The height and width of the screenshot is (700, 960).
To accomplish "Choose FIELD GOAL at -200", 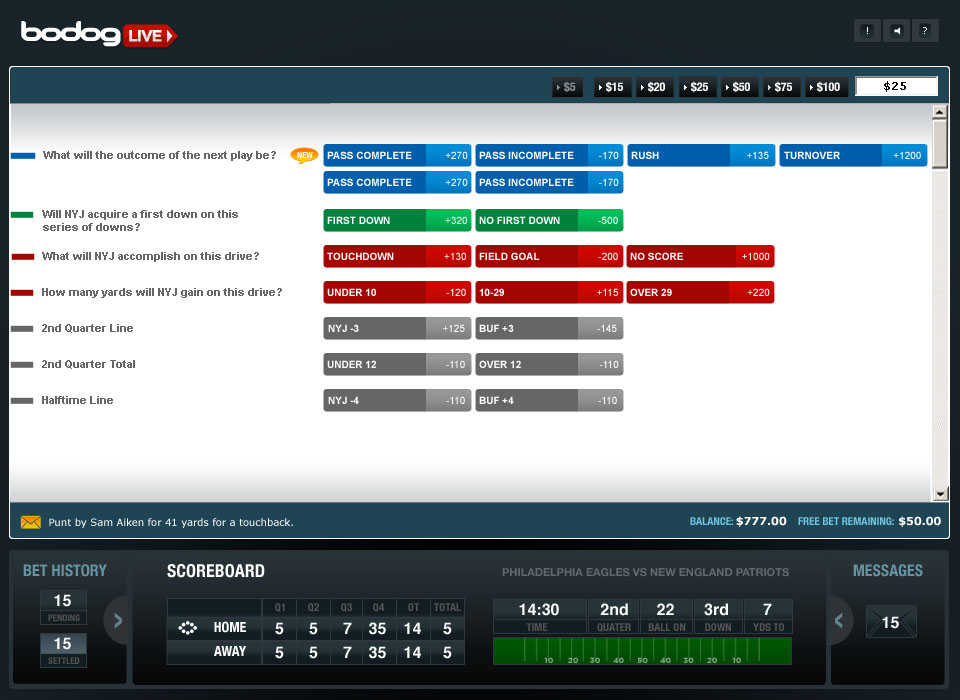I will click(549, 257).
